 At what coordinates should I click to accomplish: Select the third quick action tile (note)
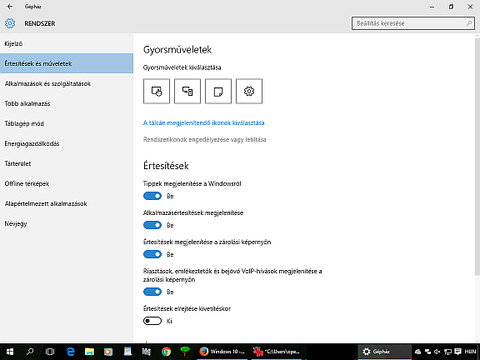(218, 91)
